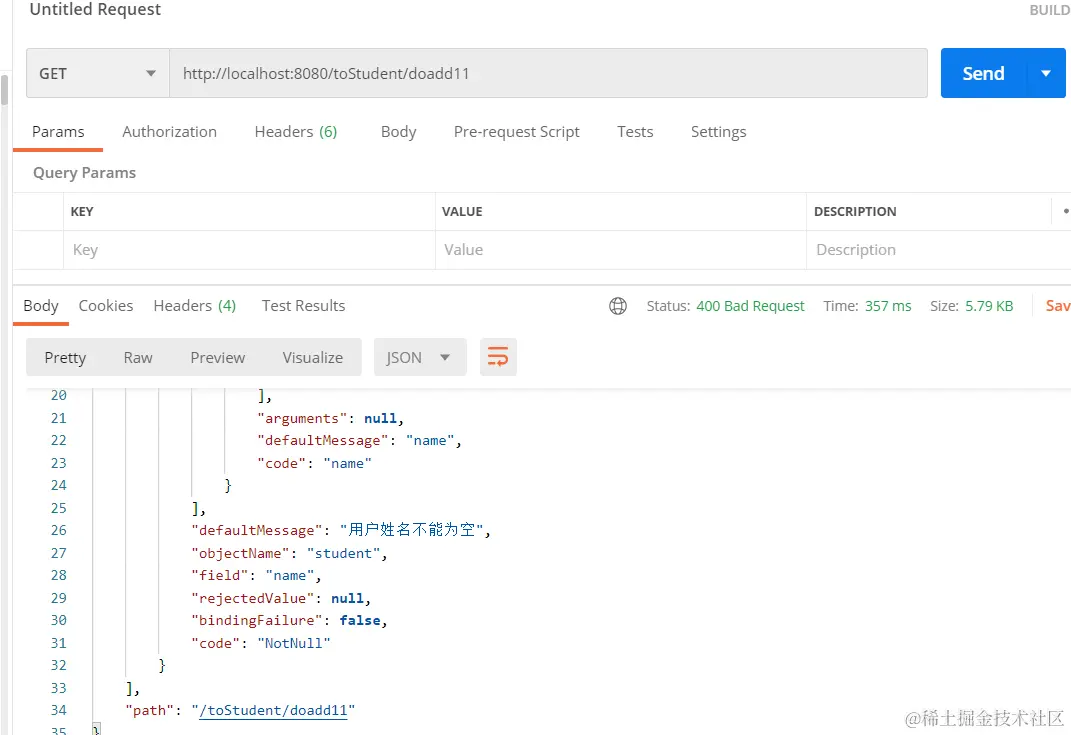Select the Visualize response view
The height and width of the screenshot is (735, 1071).
pos(312,357)
